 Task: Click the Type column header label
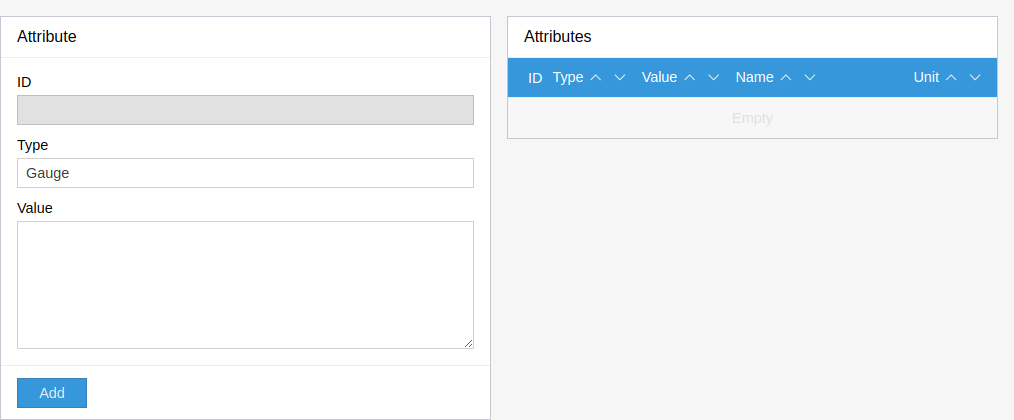[x=568, y=77]
